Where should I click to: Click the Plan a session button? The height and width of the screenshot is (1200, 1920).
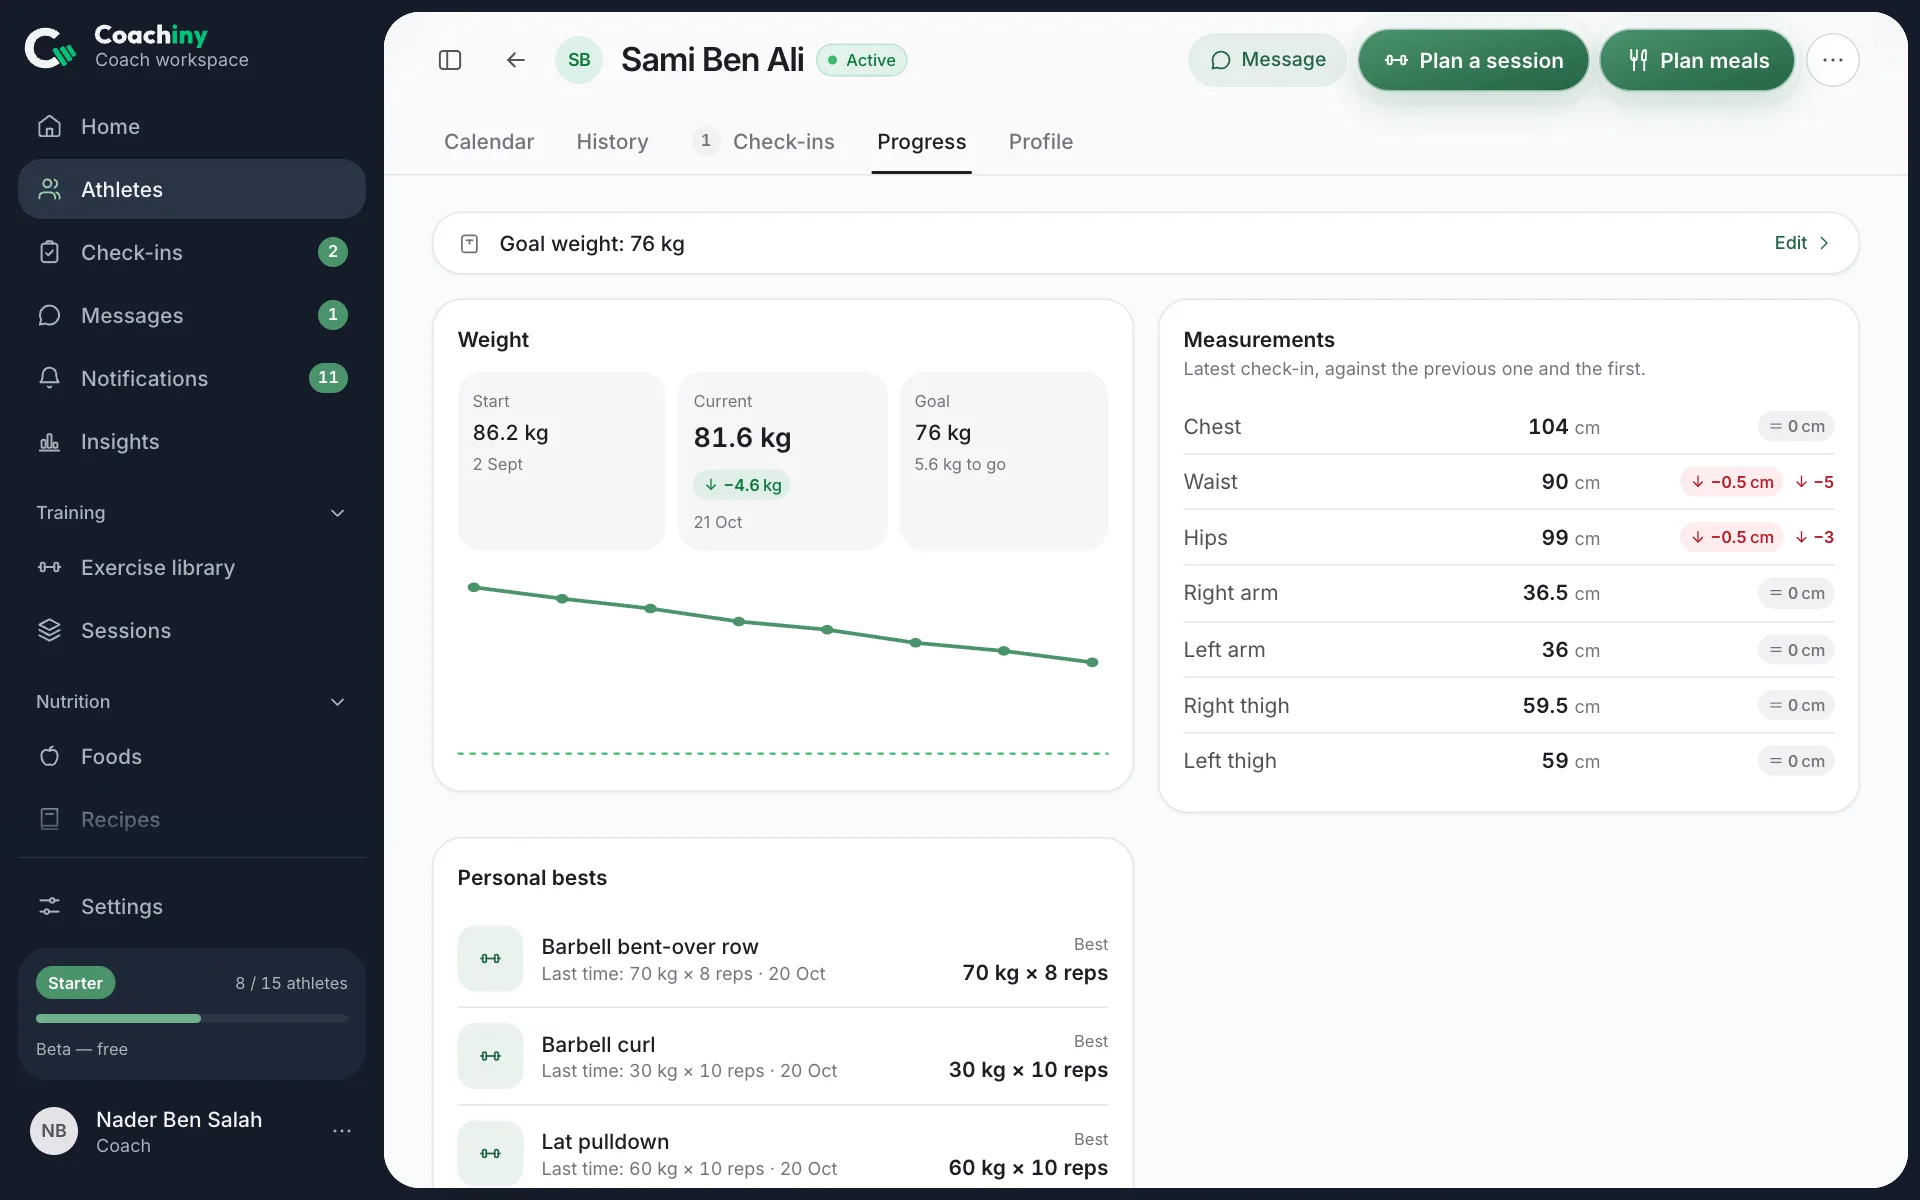[x=1473, y=60]
